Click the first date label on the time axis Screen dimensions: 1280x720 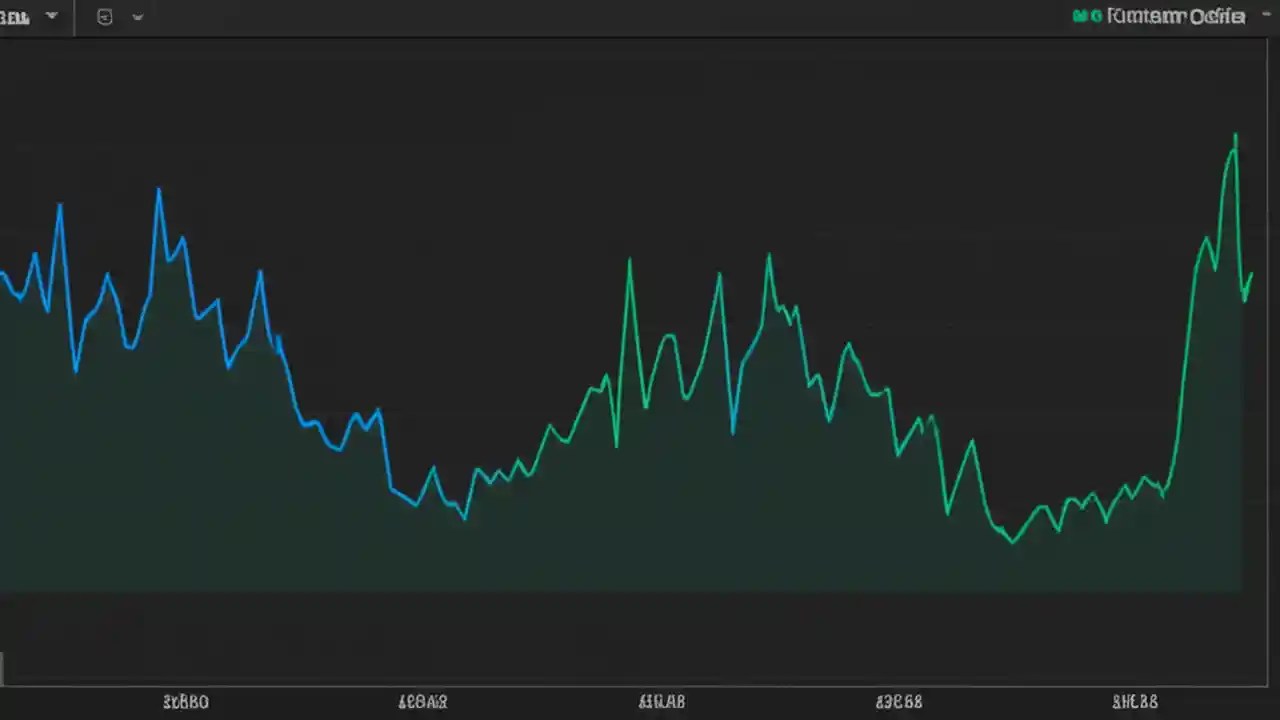point(185,701)
